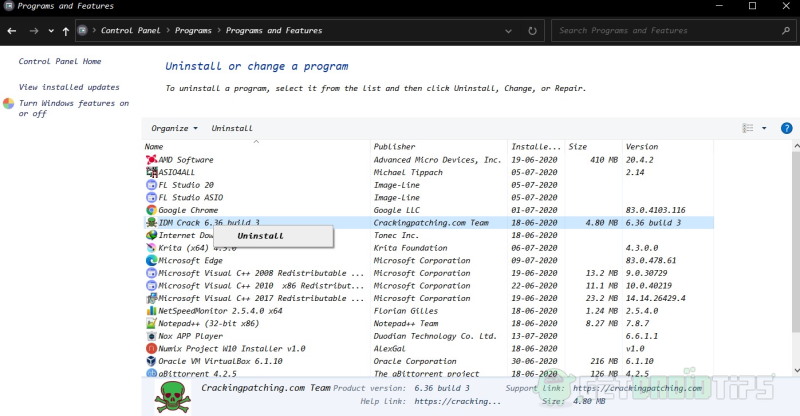Image resolution: width=800 pixels, height=416 pixels.
Task: Click Control Panel in the breadcrumb
Action: [131, 31]
